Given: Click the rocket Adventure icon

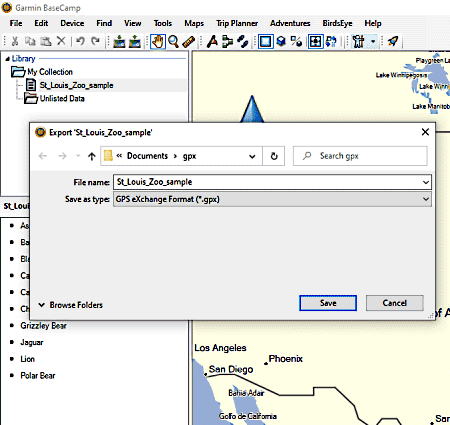Looking at the screenshot, I should [393, 42].
